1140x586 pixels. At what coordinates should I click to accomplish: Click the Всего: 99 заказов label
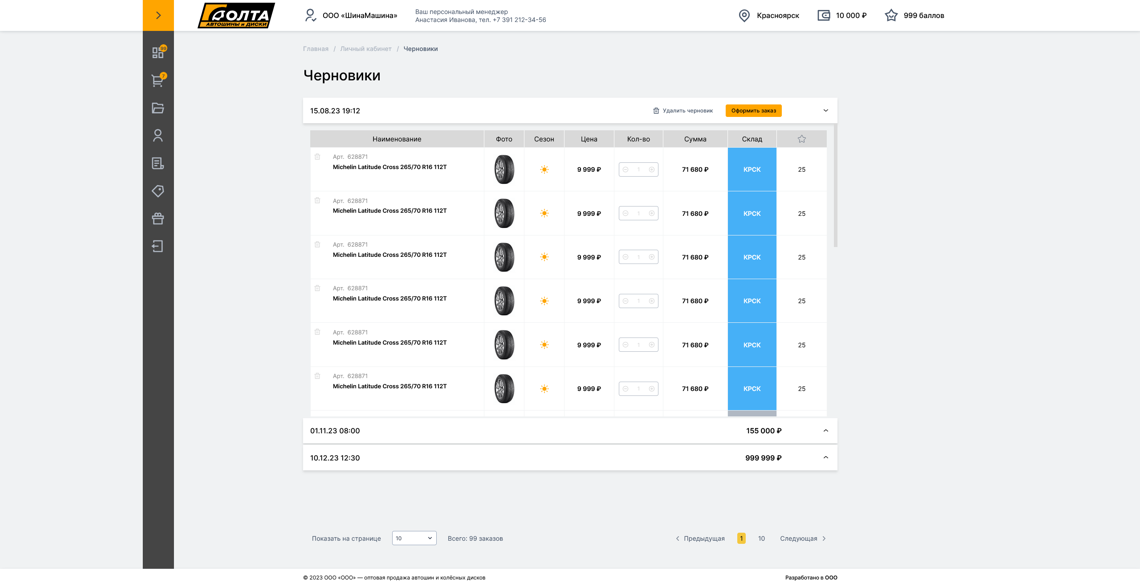(x=475, y=539)
